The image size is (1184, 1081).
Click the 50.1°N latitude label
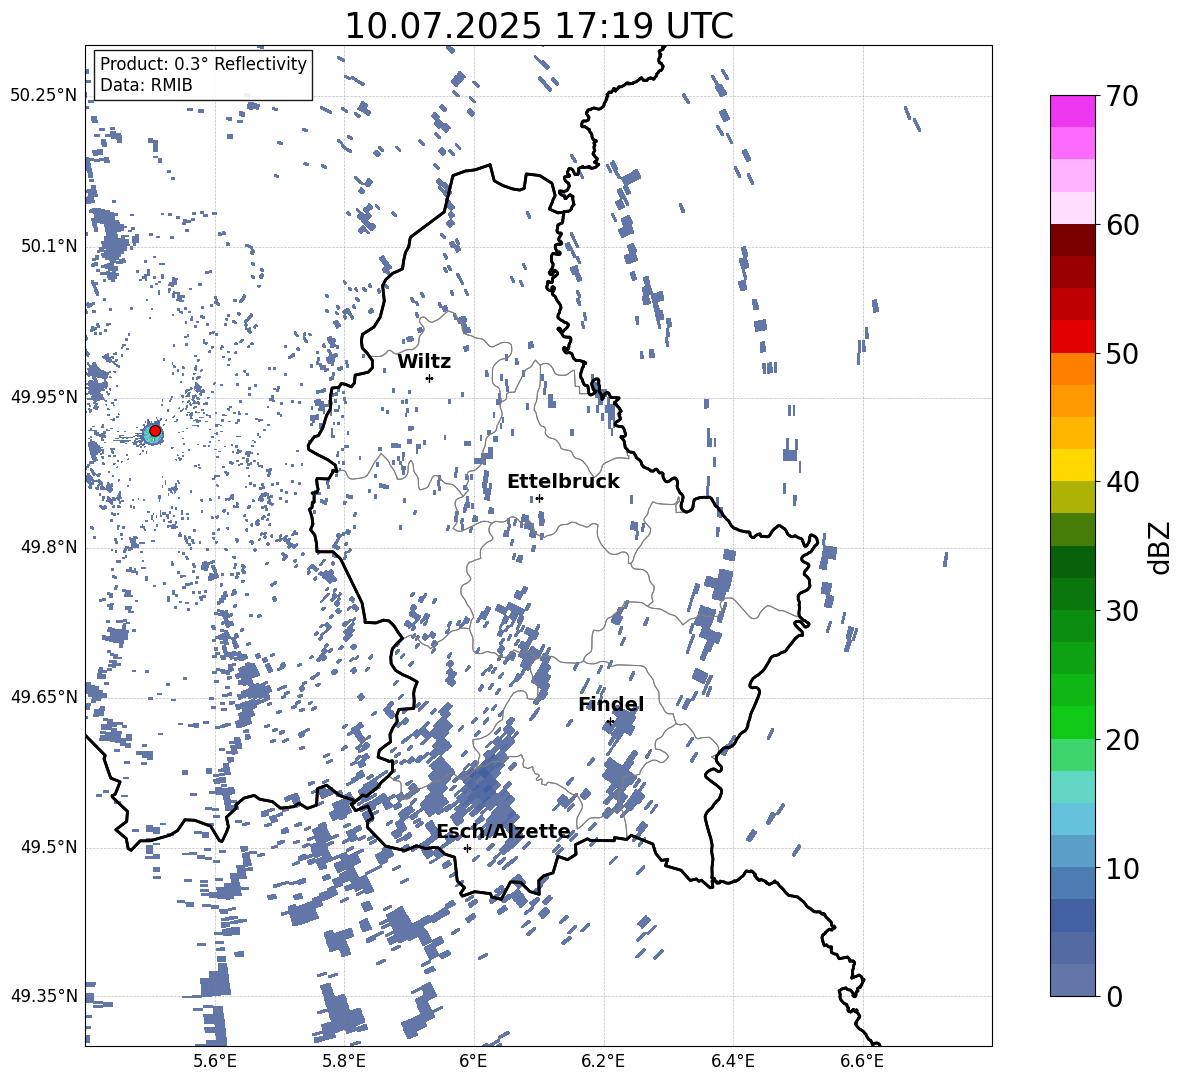pyautogui.click(x=50, y=246)
